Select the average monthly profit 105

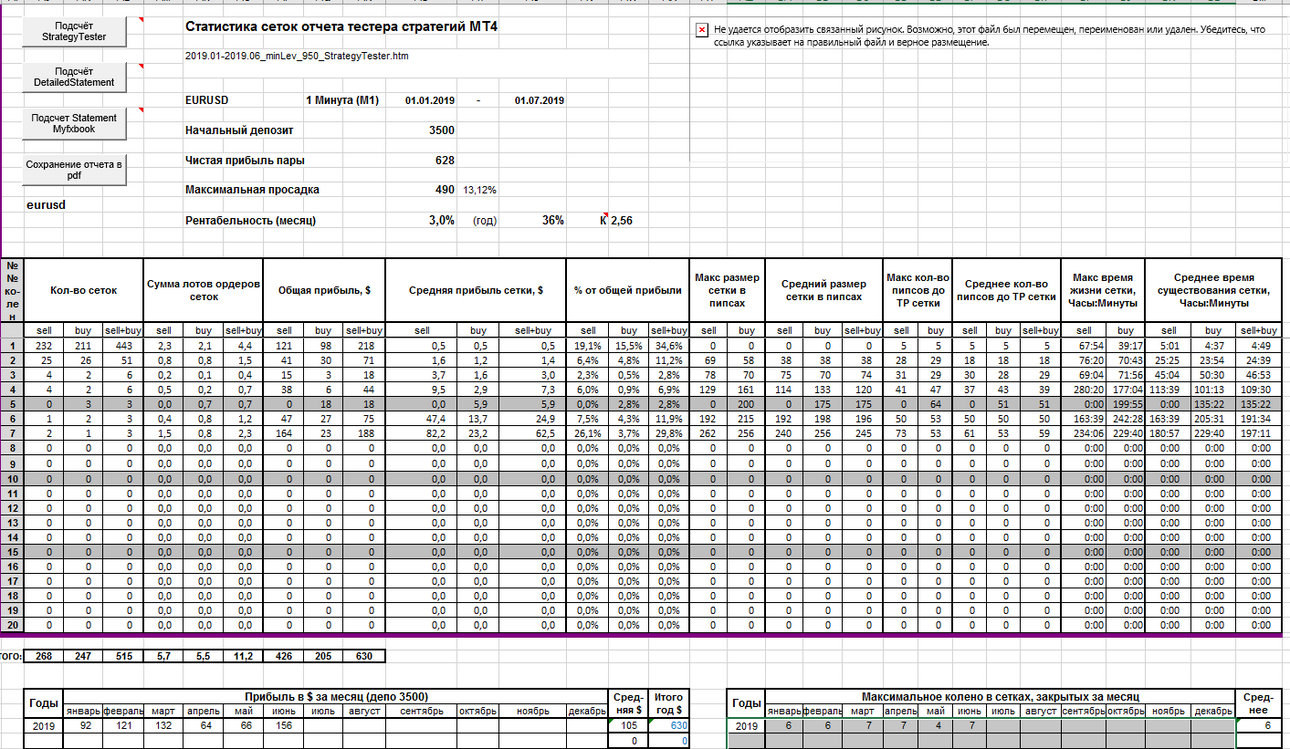coord(628,726)
